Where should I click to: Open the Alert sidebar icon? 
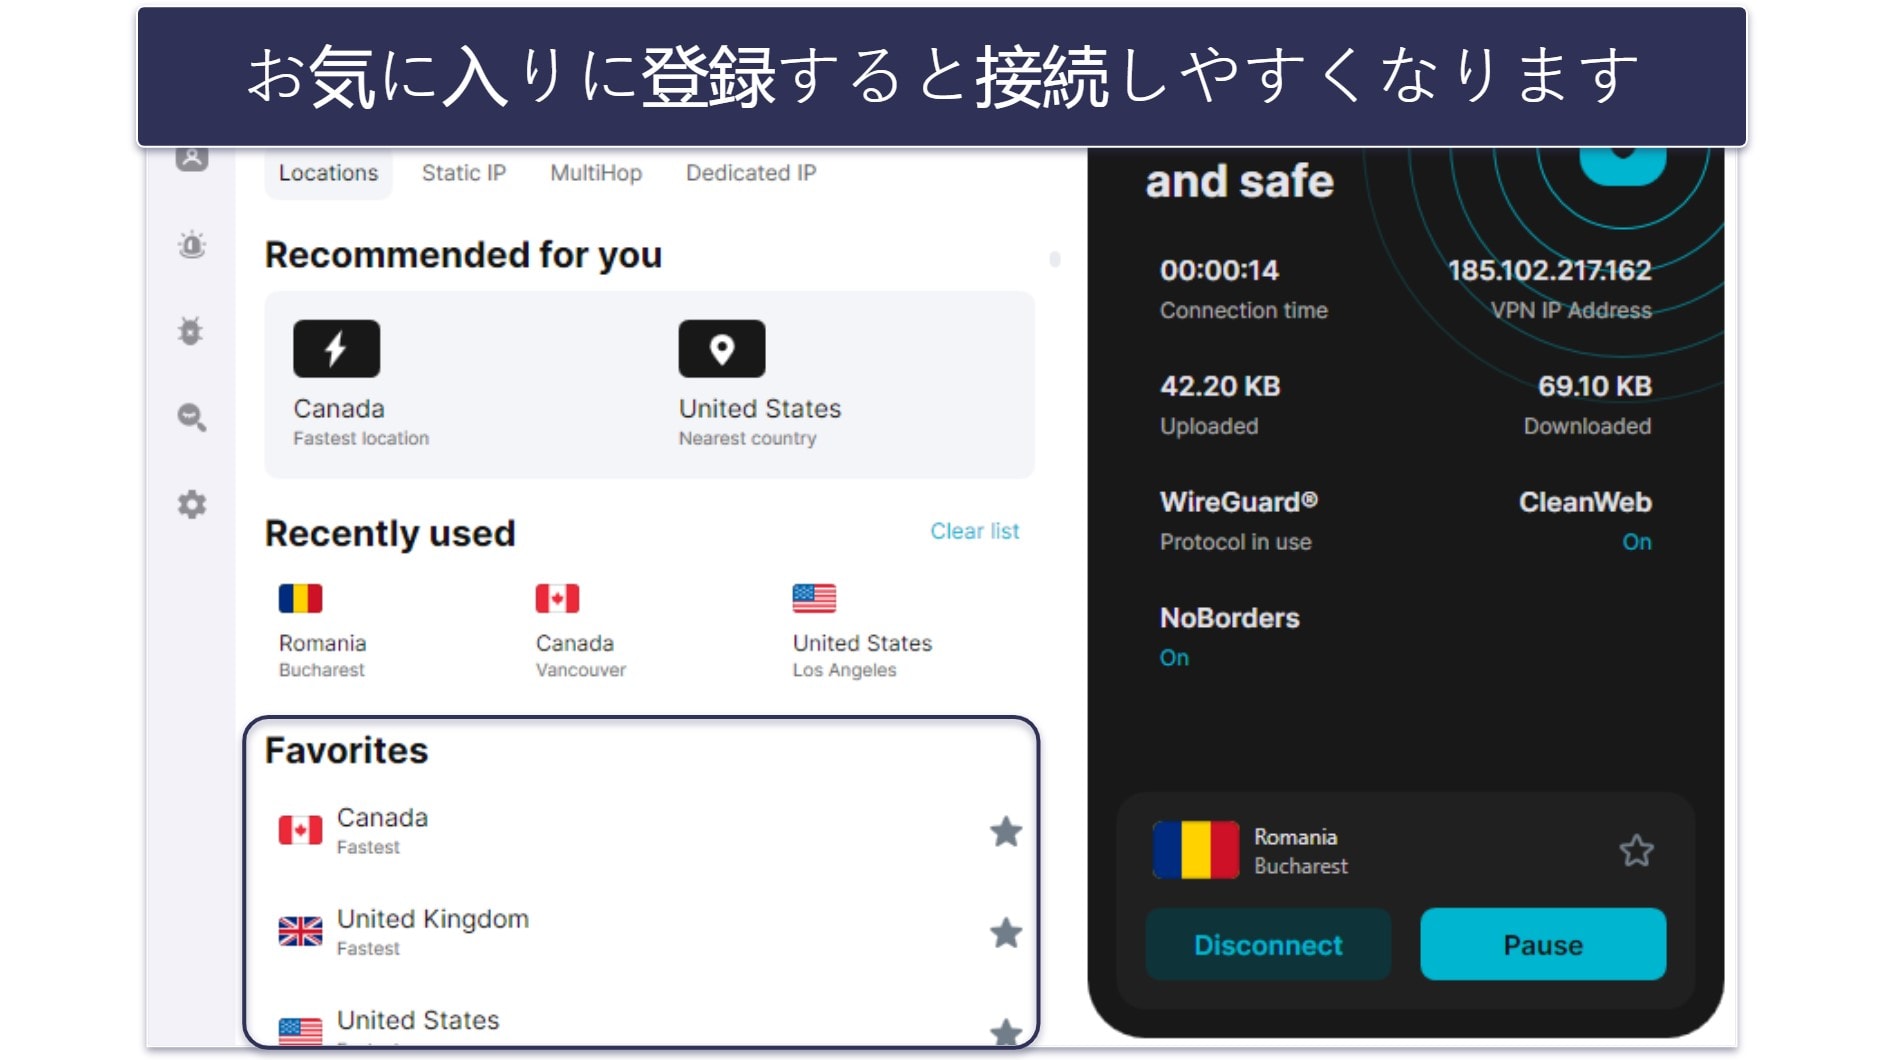(x=191, y=245)
